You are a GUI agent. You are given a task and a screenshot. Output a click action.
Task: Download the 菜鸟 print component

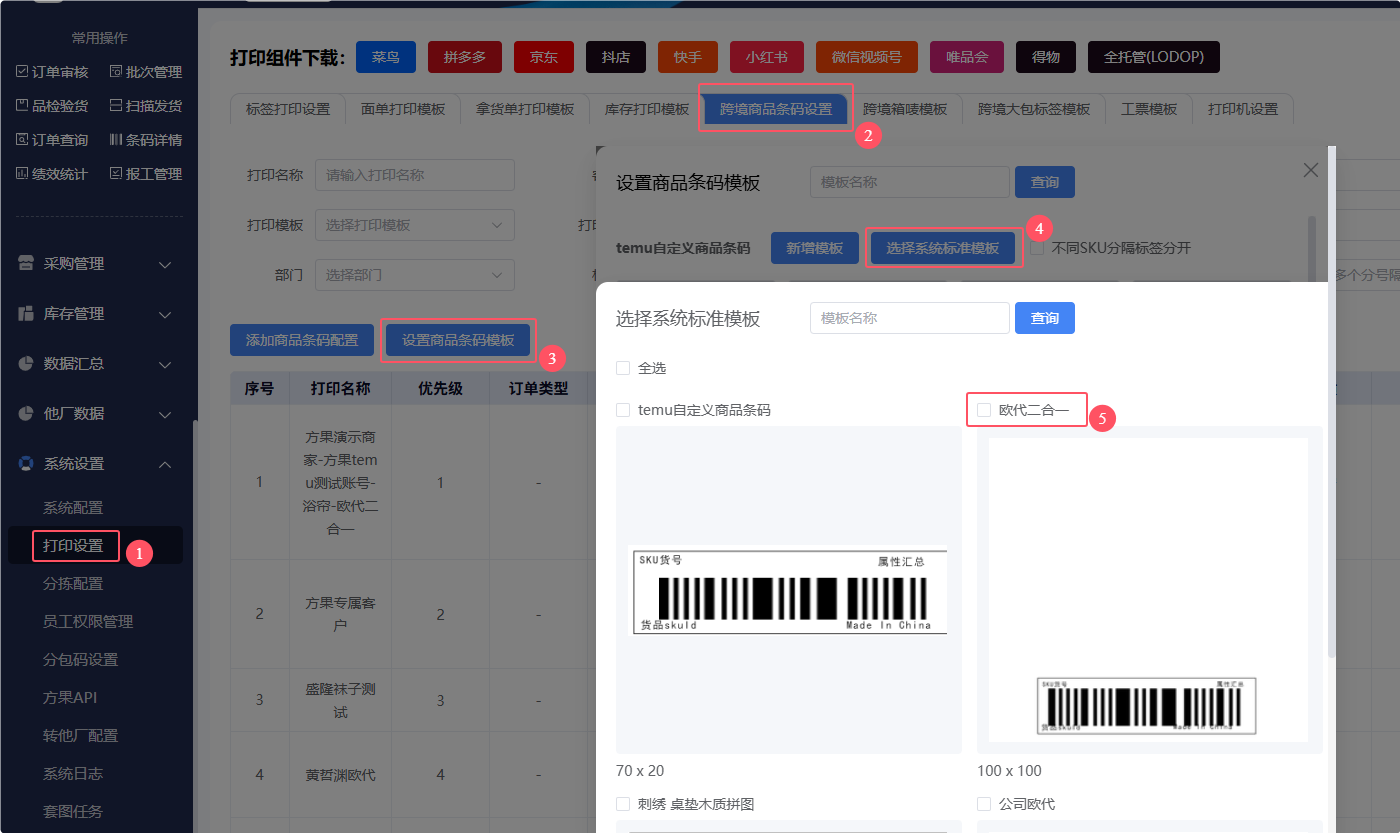pyautogui.click(x=385, y=57)
